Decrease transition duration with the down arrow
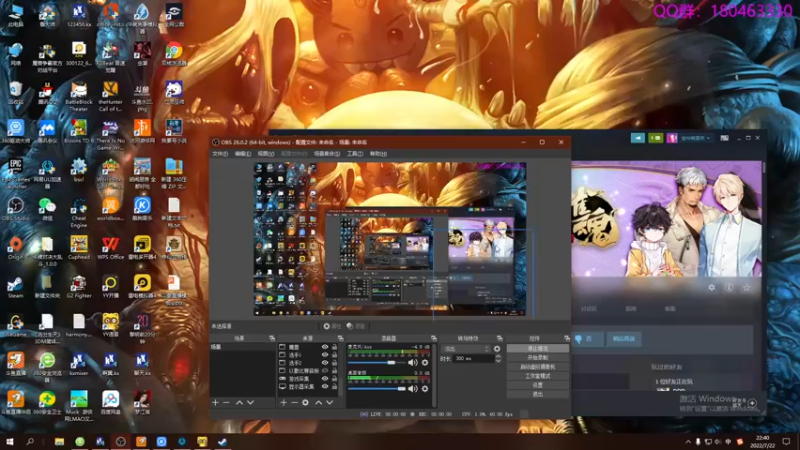This screenshot has height=450, width=800. pos(498,361)
